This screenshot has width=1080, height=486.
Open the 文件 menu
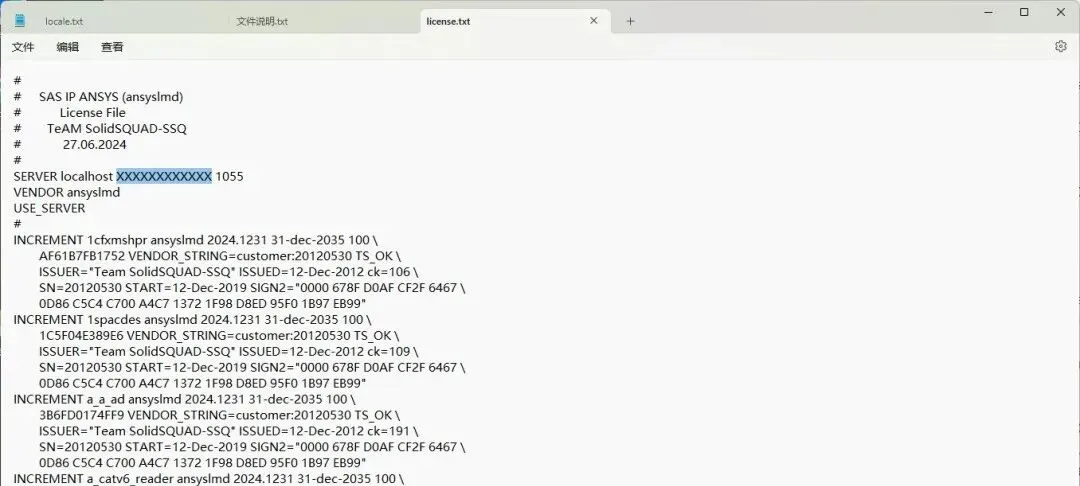(23, 47)
